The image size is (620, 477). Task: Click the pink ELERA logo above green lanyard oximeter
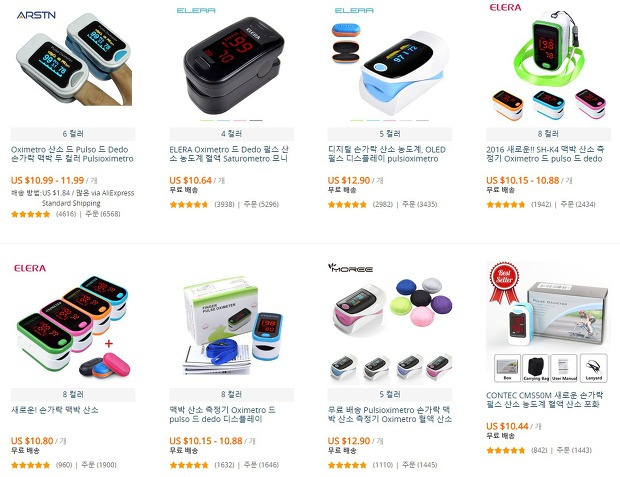[505, 7]
